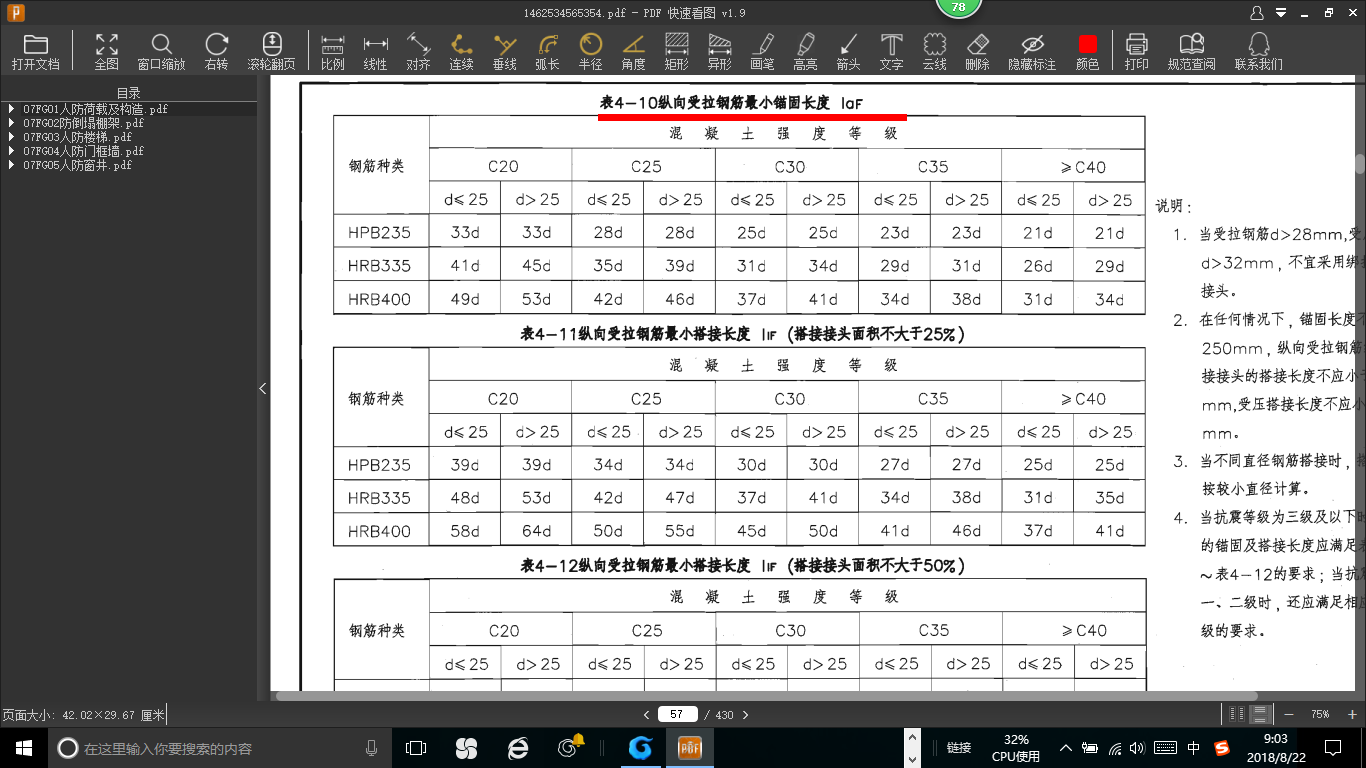Open the Windows Start menu
The image size is (1366, 768).
coord(23,748)
